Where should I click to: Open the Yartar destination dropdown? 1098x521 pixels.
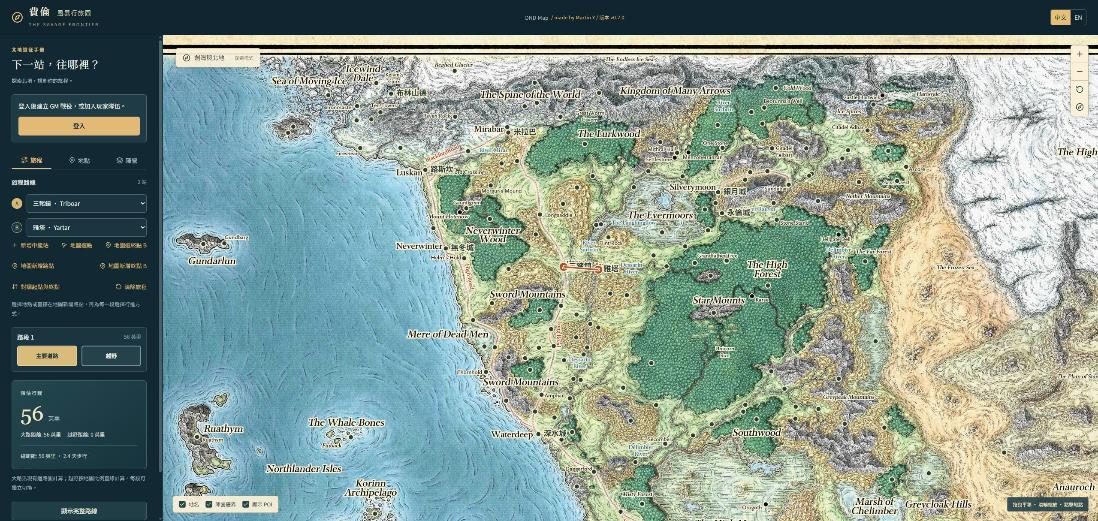86,228
